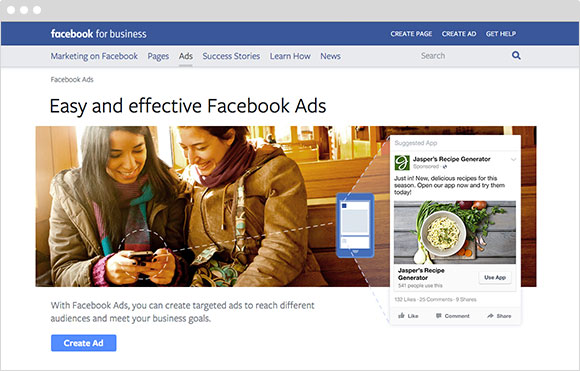The height and width of the screenshot is (371, 580).
Task: Select the Ads navigation tab
Action: [x=186, y=56]
